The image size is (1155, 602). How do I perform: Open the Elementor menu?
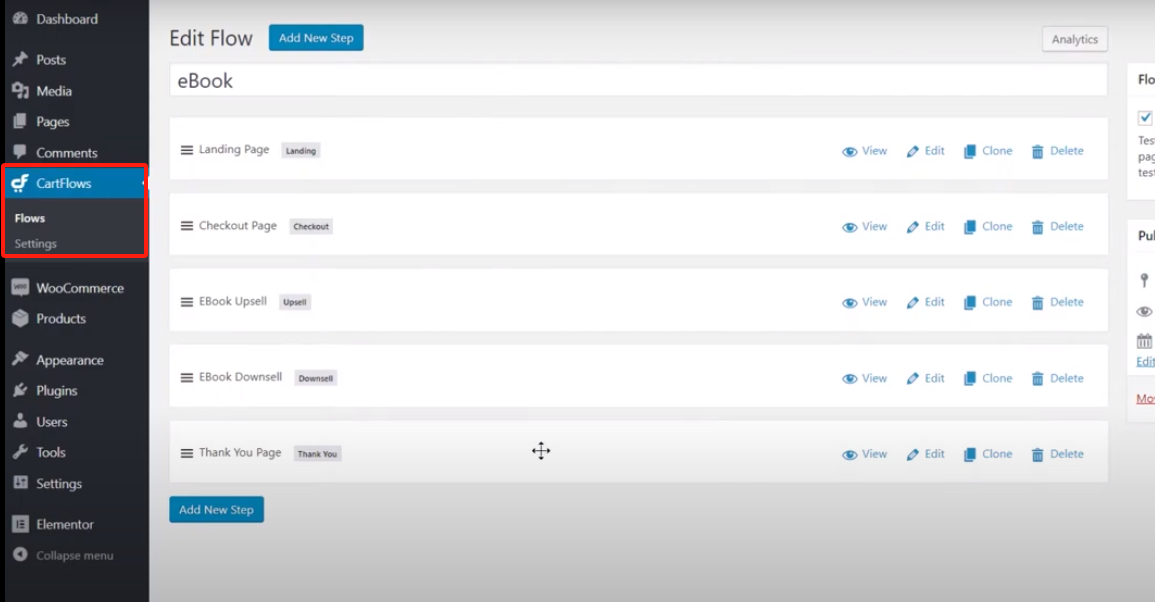(65, 525)
